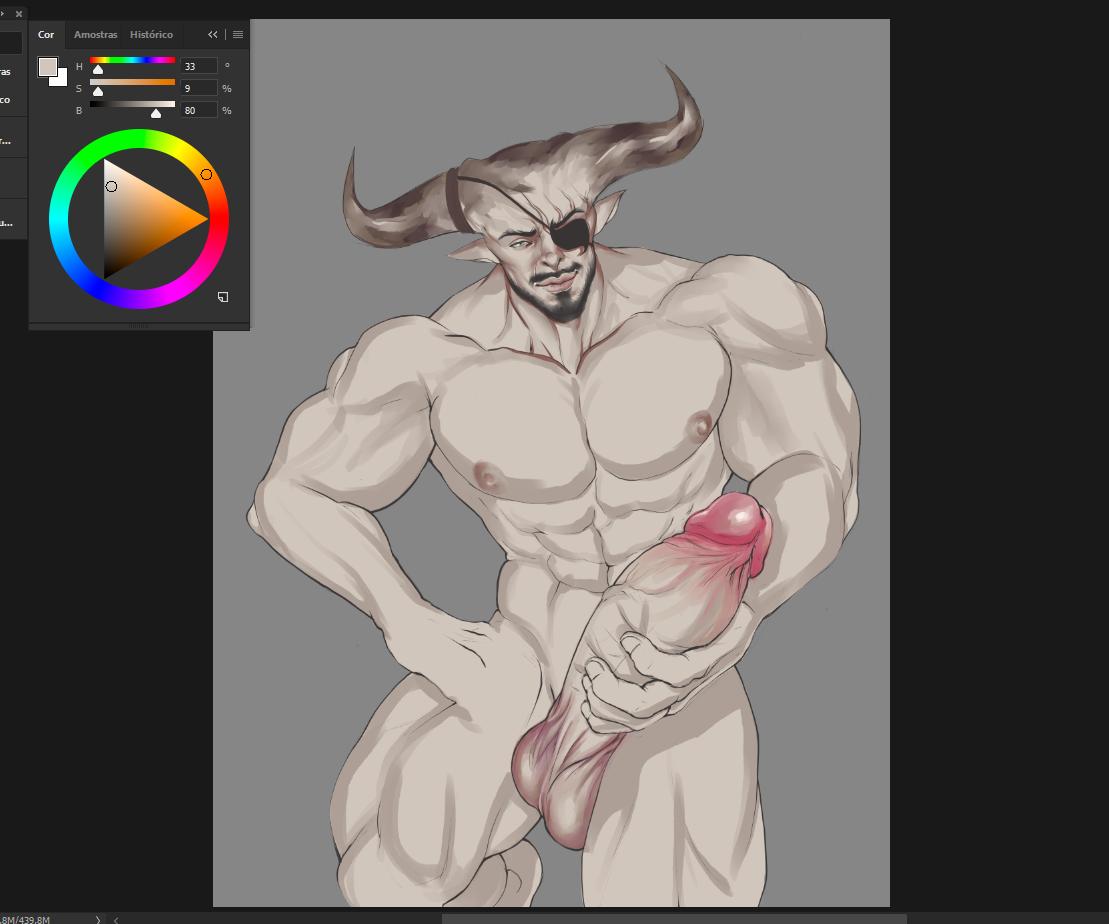Click the resize icon below the color wheel
The width and height of the screenshot is (1109, 924).
(x=223, y=297)
